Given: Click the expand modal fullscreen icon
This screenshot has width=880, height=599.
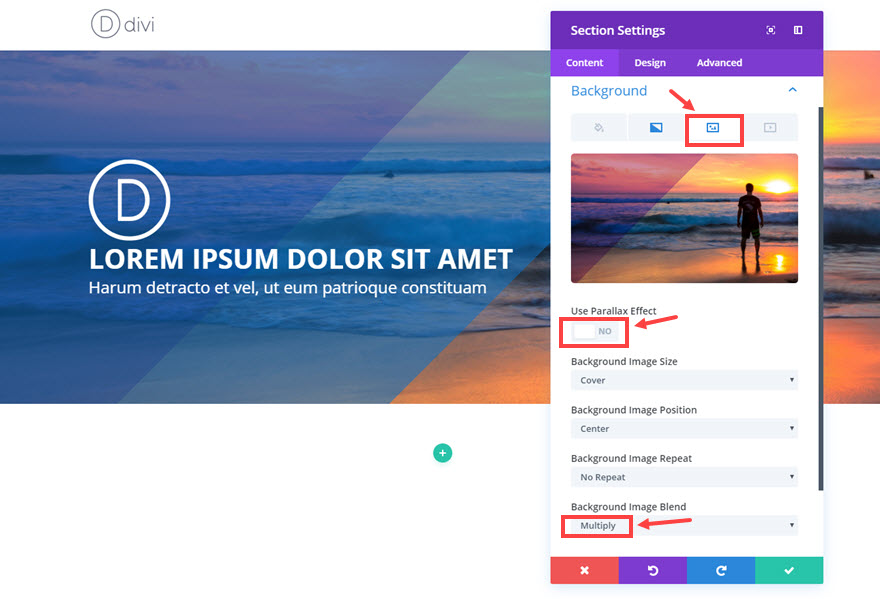Looking at the screenshot, I should [x=771, y=30].
